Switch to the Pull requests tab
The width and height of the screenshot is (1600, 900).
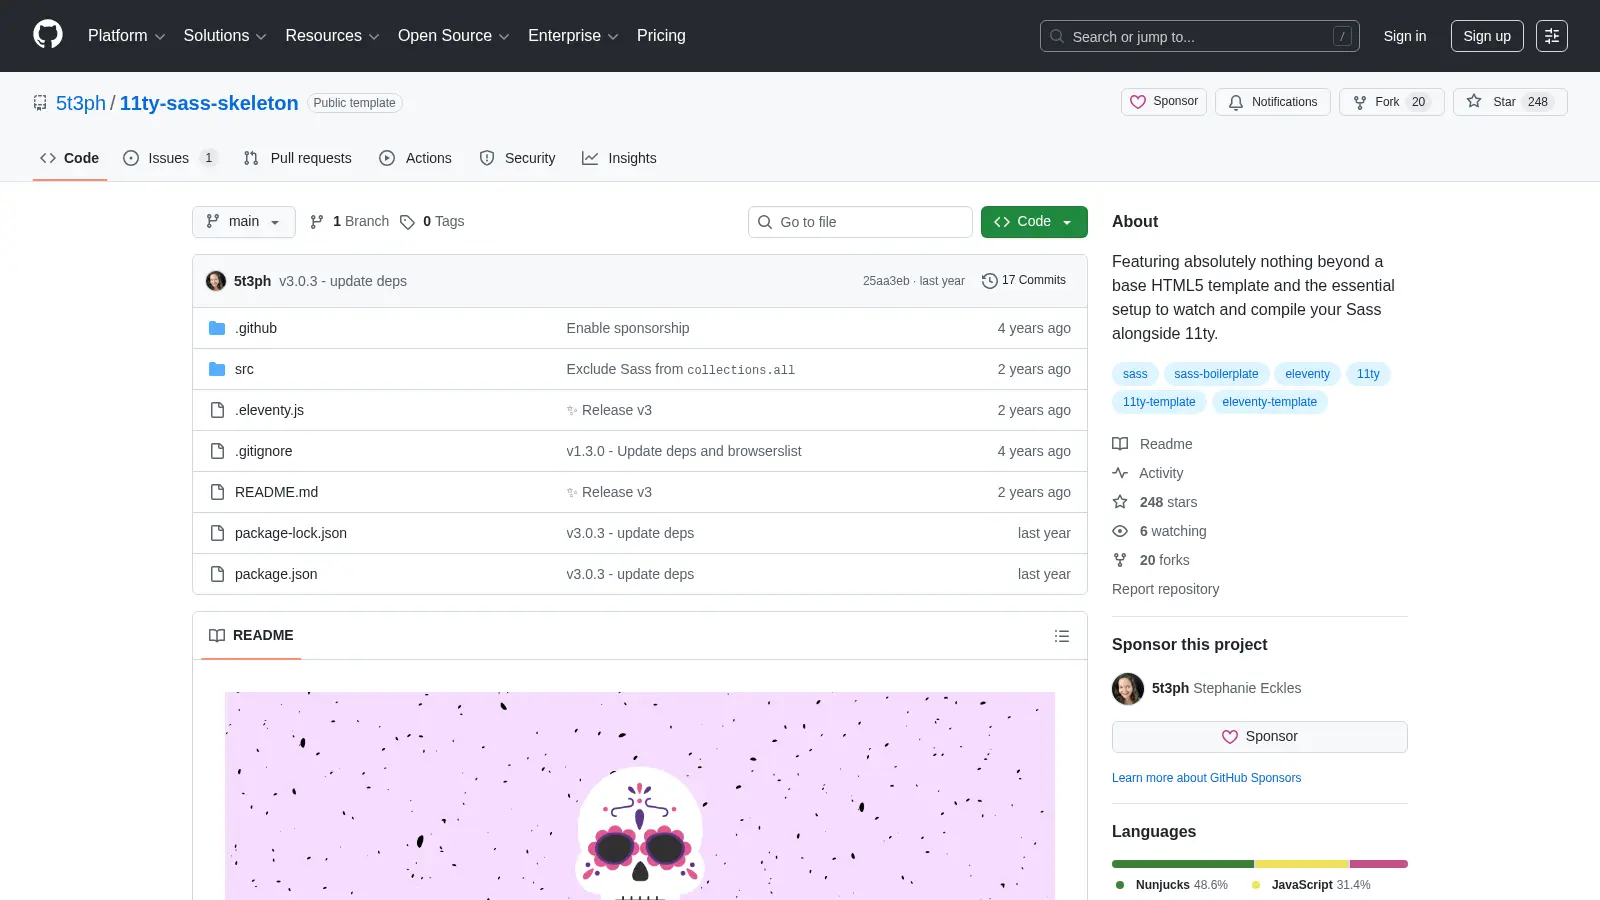(298, 158)
